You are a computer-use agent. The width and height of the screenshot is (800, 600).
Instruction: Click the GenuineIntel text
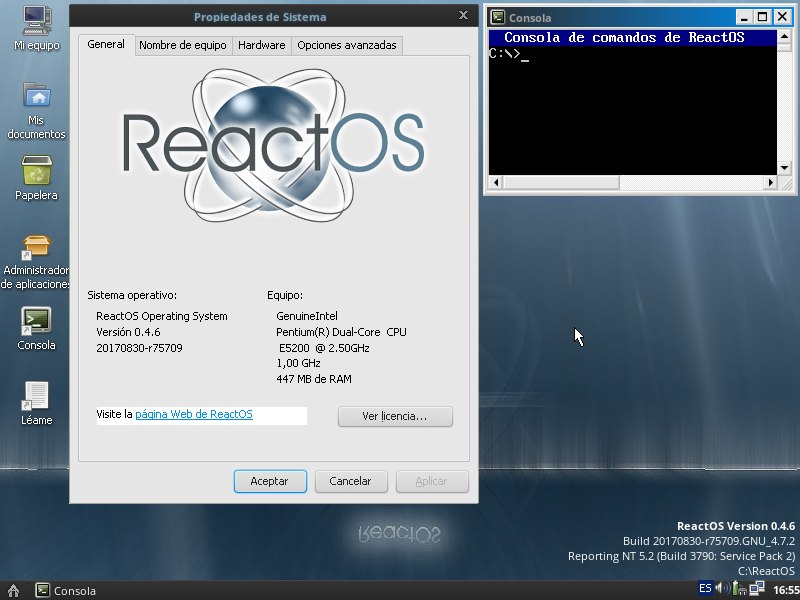pyautogui.click(x=307, y=316)
